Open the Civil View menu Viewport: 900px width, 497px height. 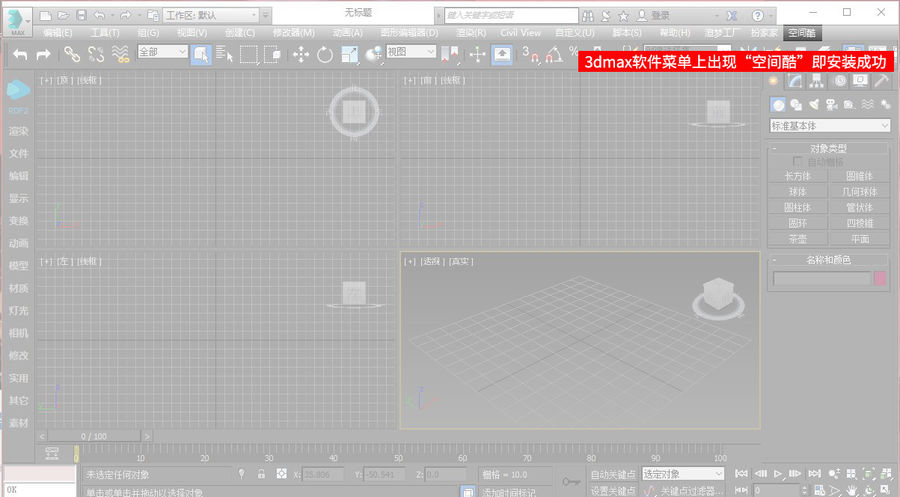520,33
